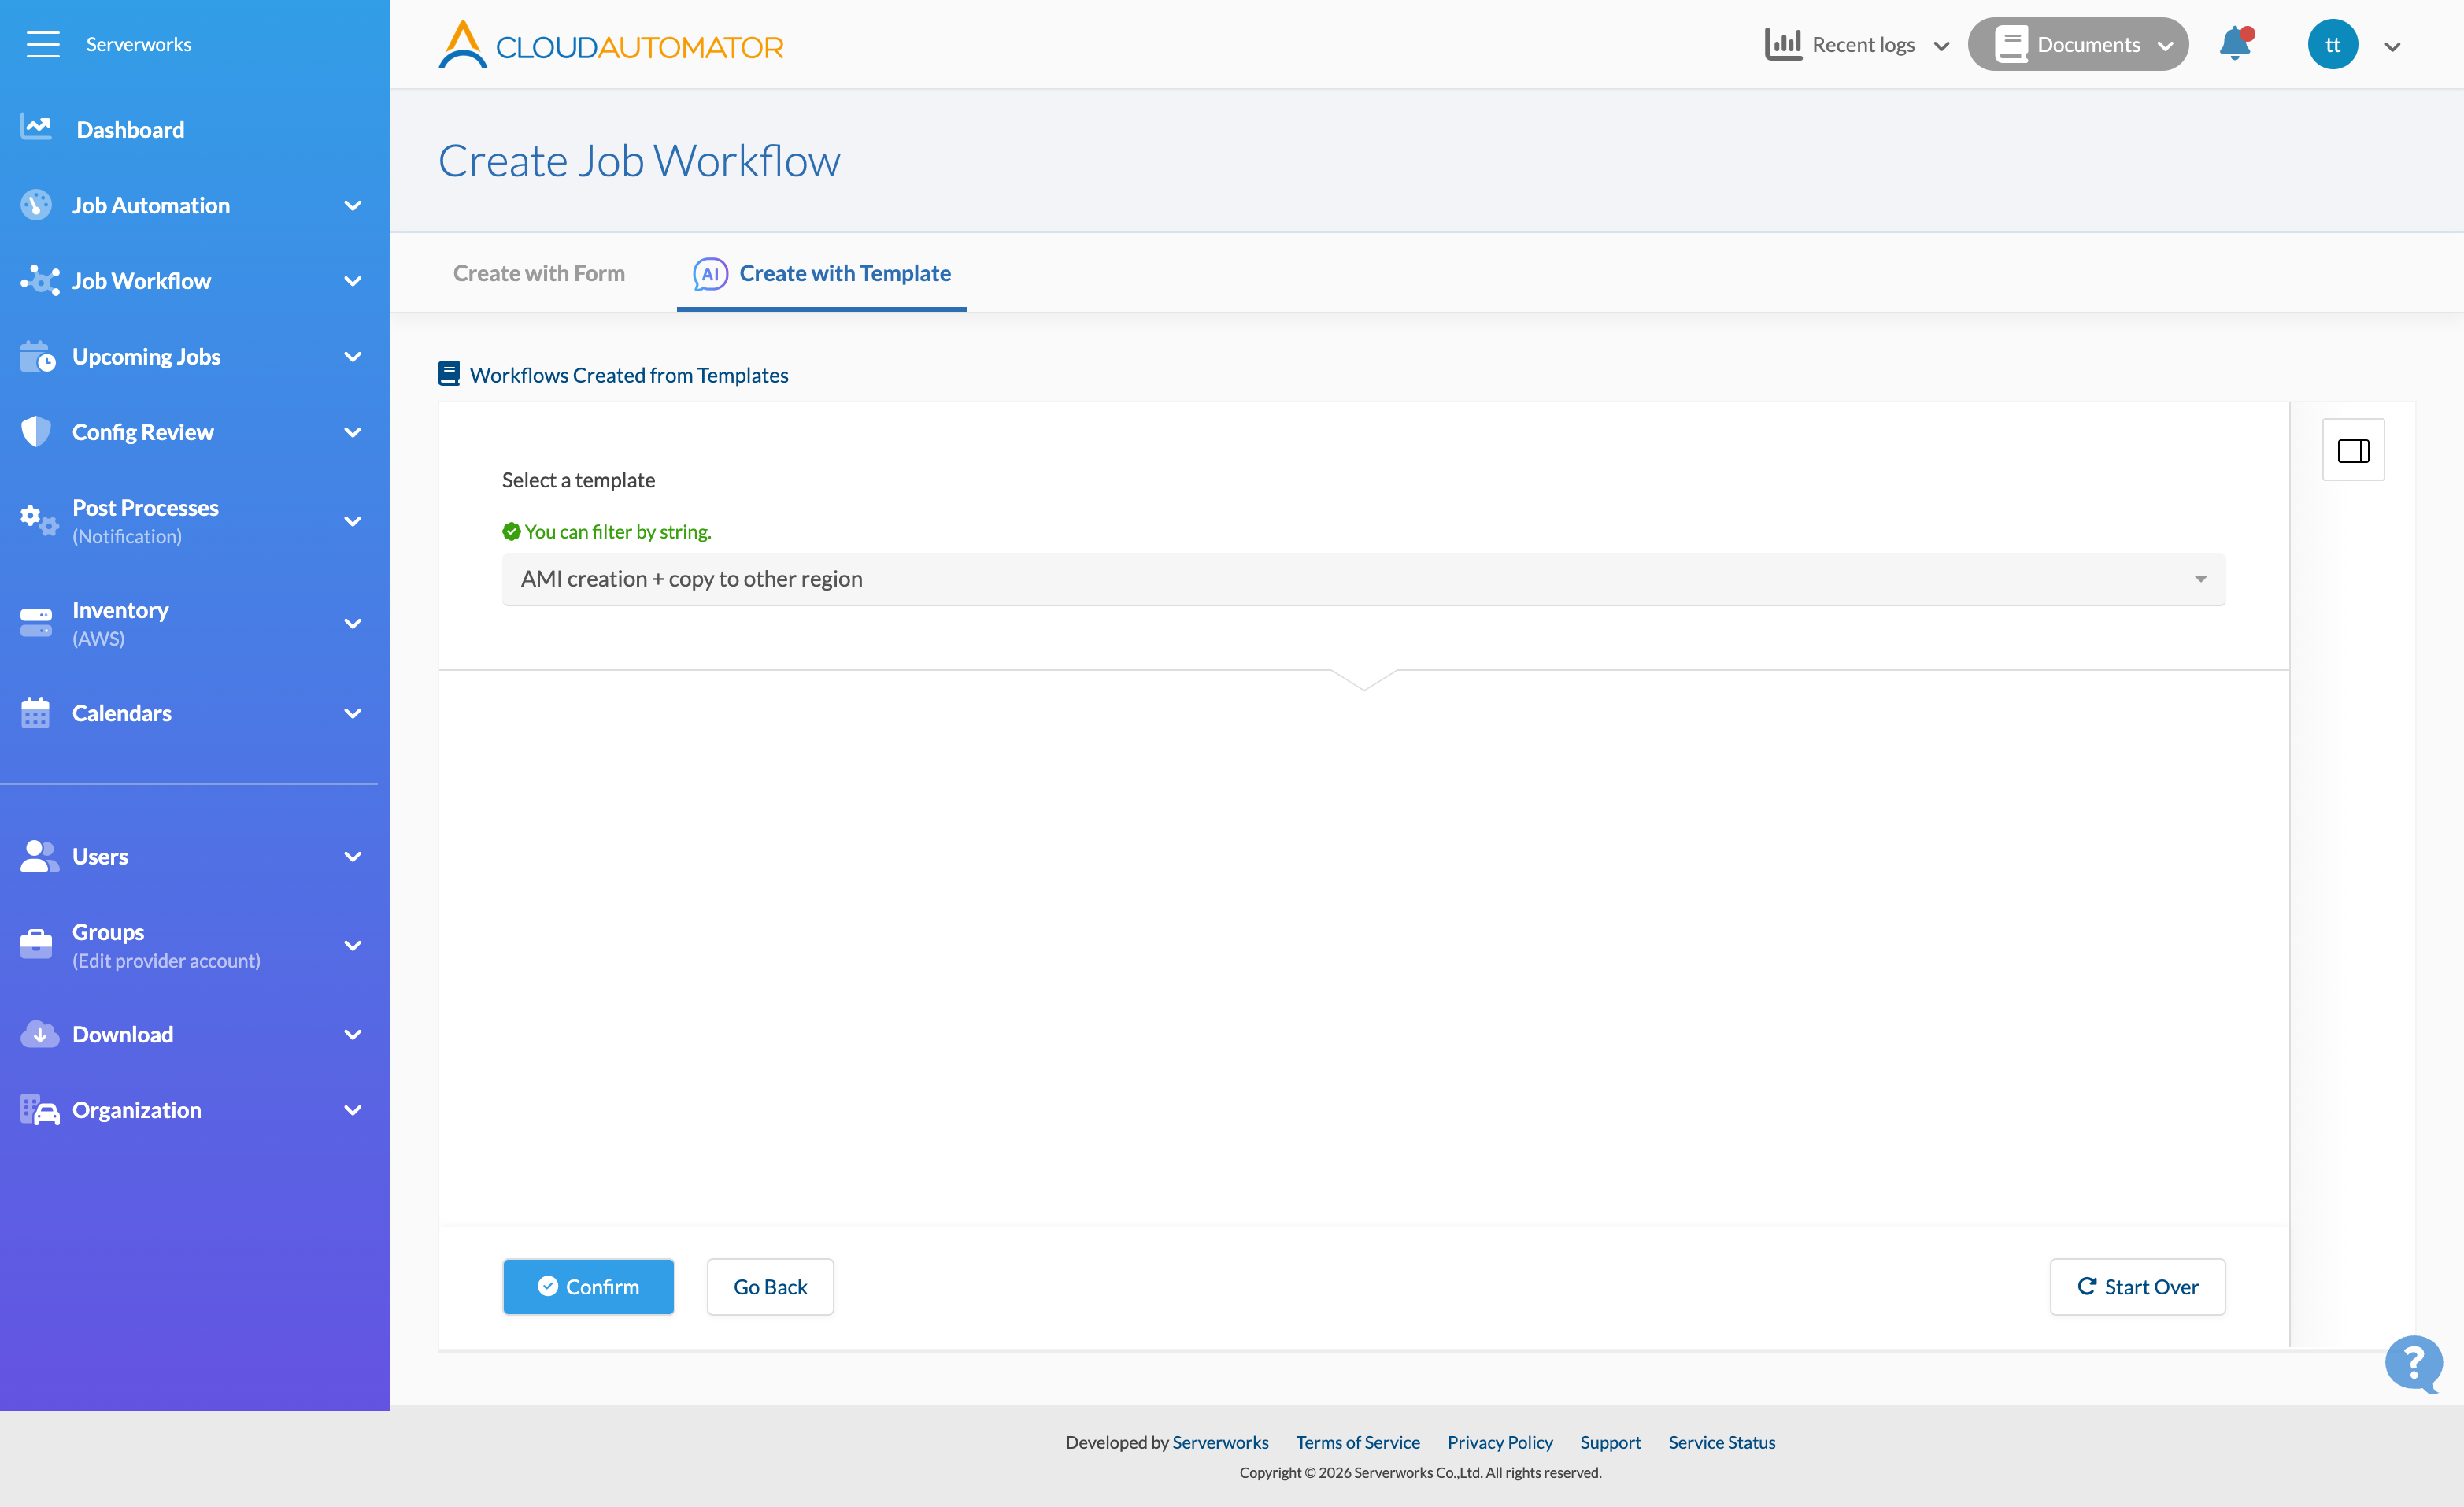
Task: Open Privacy Policy link
Action: (1500, 1442)
